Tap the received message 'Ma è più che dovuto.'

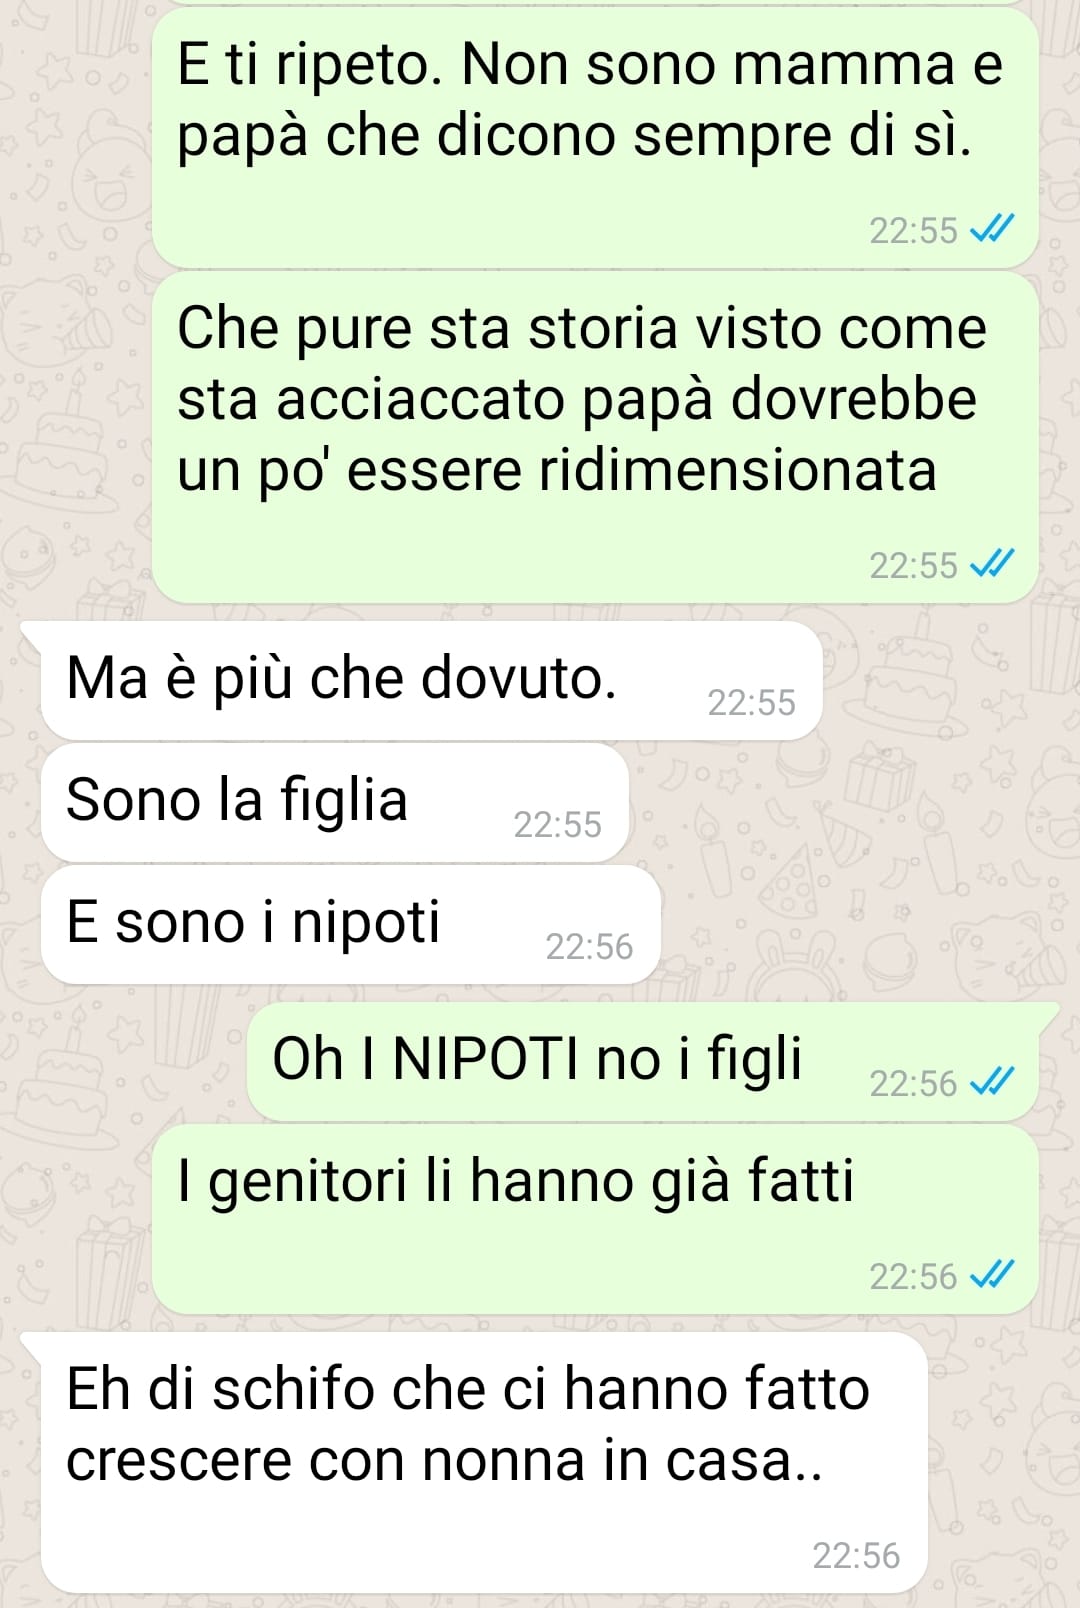431,681
